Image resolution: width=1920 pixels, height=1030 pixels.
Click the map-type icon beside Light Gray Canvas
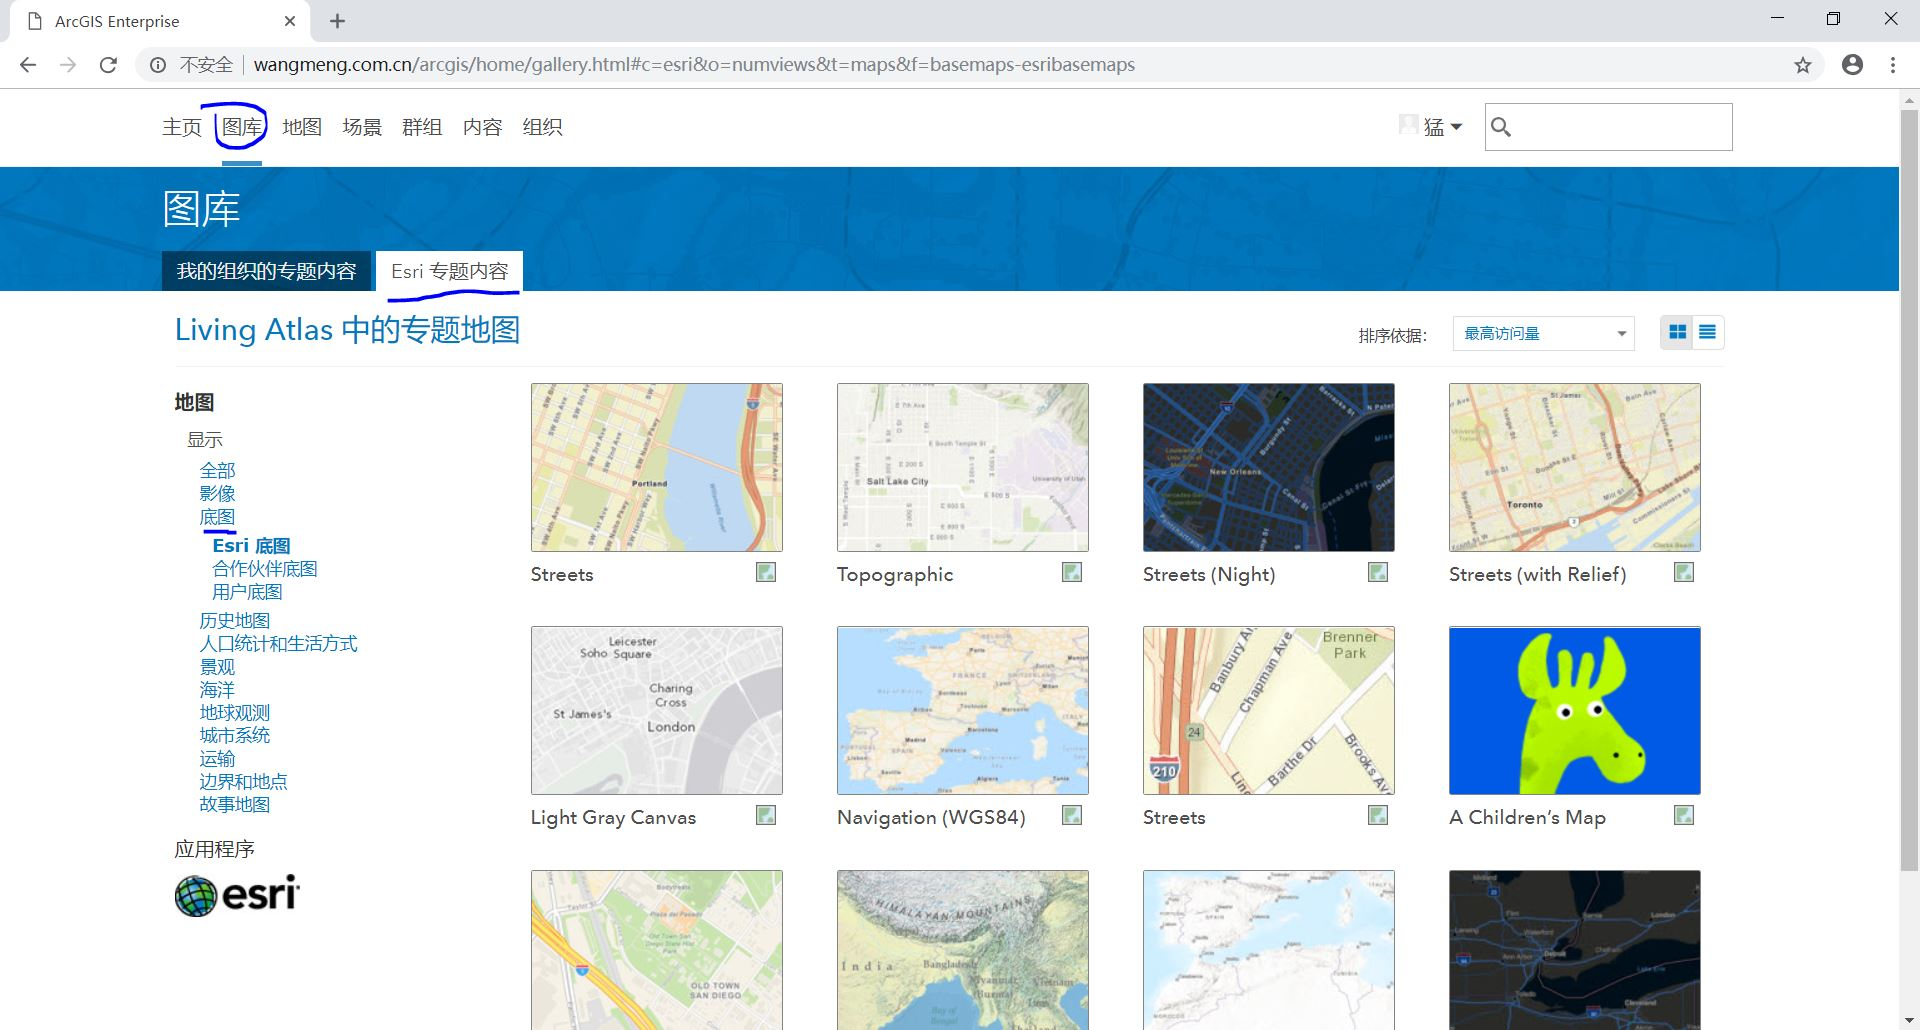pyautogui.click(x=766, y=816)
